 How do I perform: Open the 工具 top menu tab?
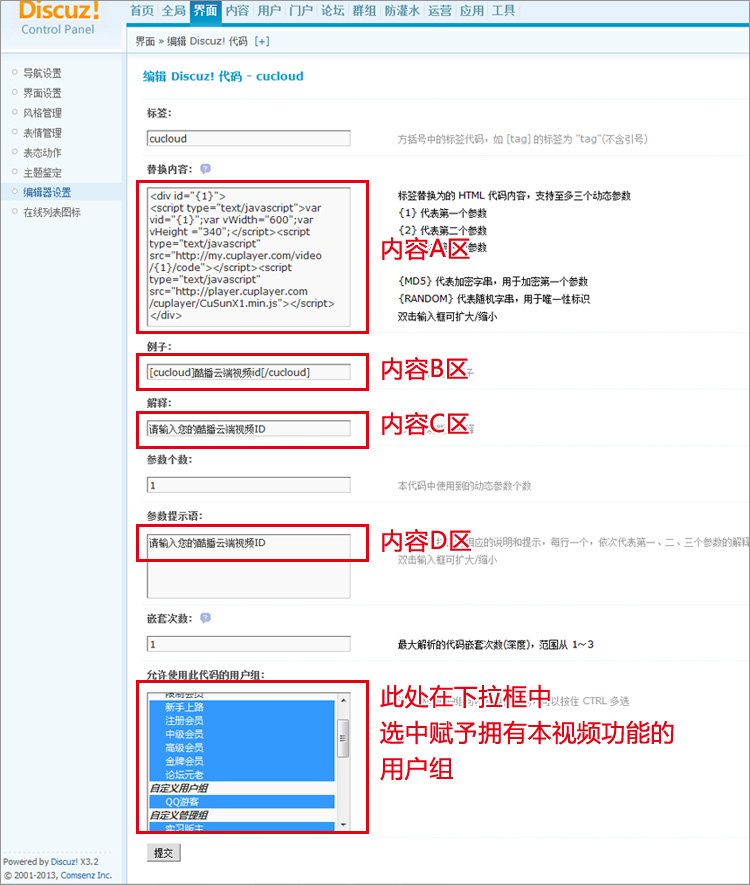tap(504, 11)
